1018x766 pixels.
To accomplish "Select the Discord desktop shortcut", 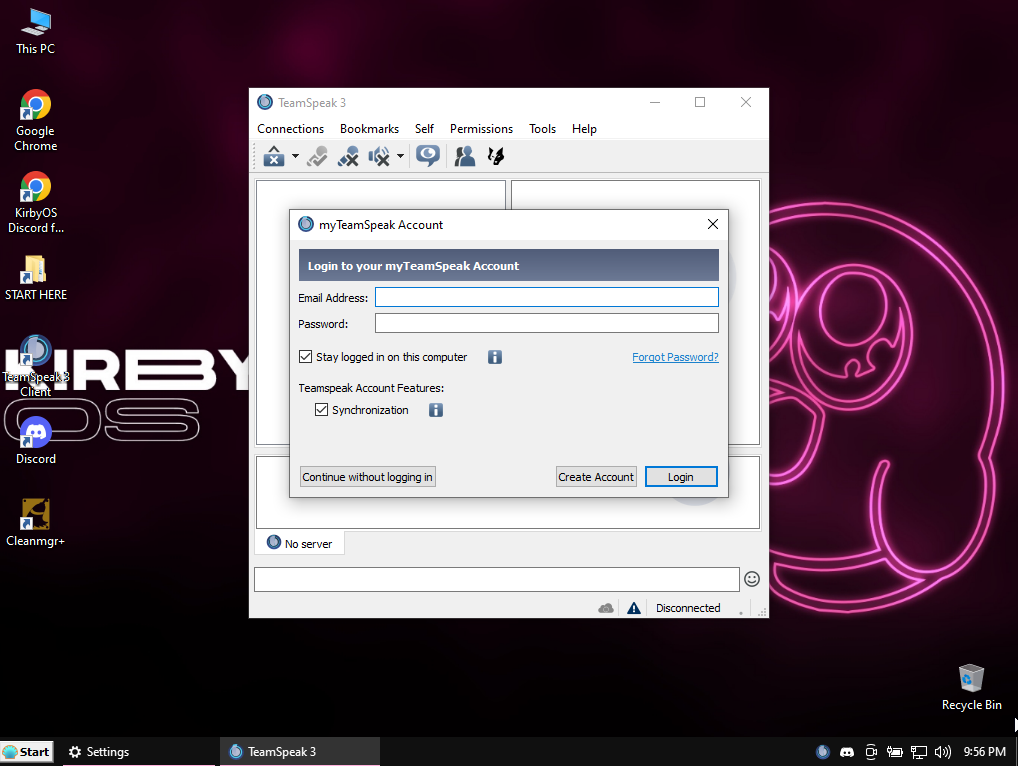I will (x=36, y=441).
